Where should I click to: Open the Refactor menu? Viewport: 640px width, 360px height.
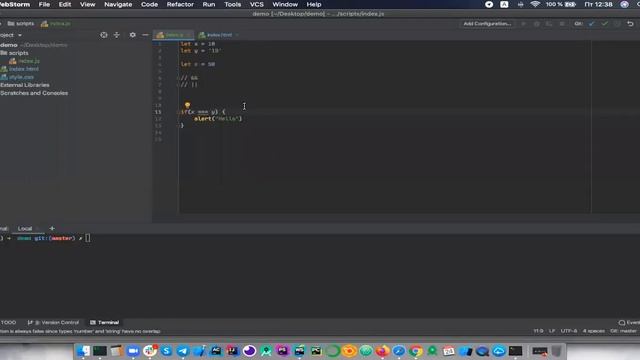(x=180, y=4)
